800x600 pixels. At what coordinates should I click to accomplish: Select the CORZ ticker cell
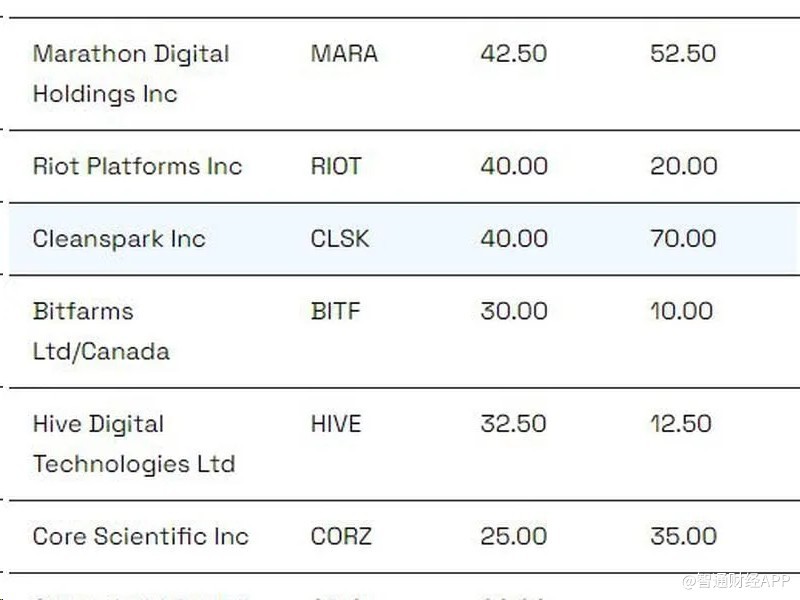point(341,536)
